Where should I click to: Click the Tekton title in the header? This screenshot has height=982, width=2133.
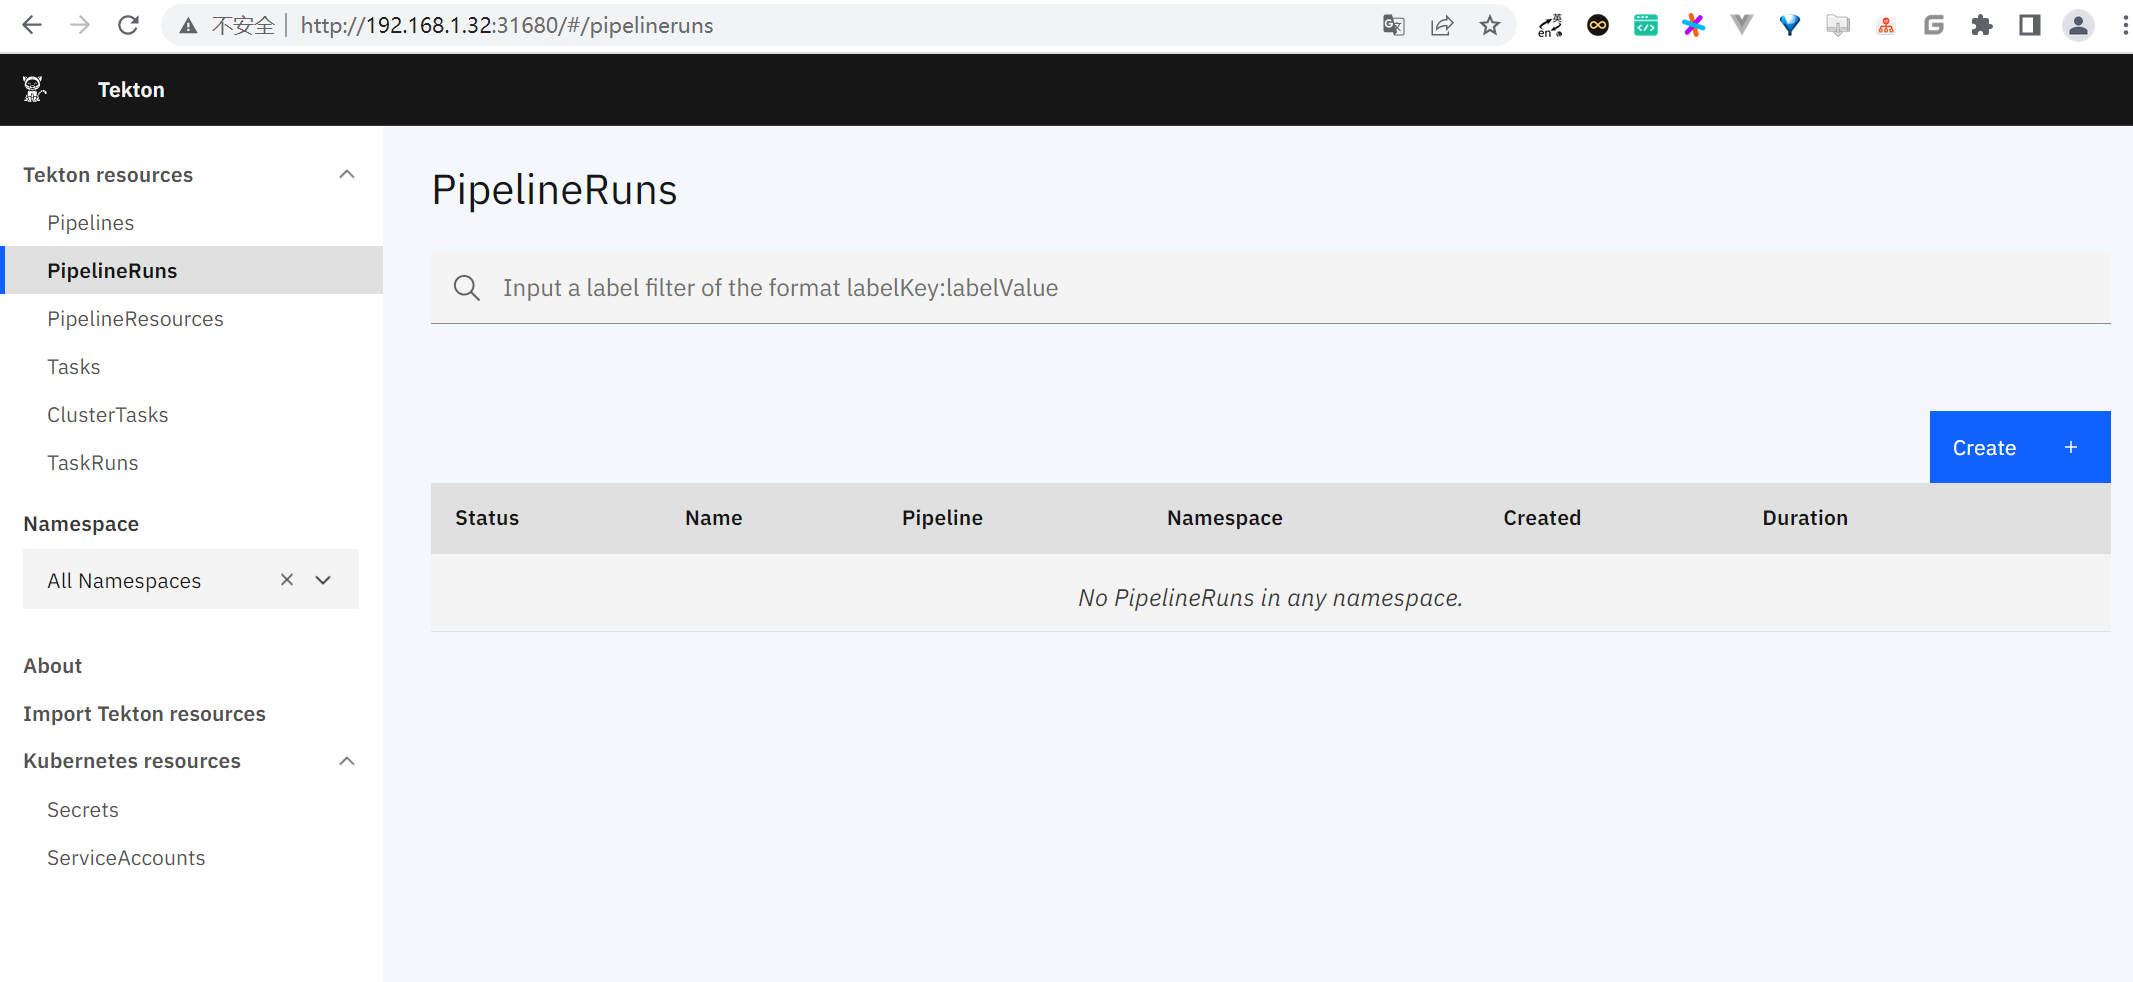[x=131, y=89]
